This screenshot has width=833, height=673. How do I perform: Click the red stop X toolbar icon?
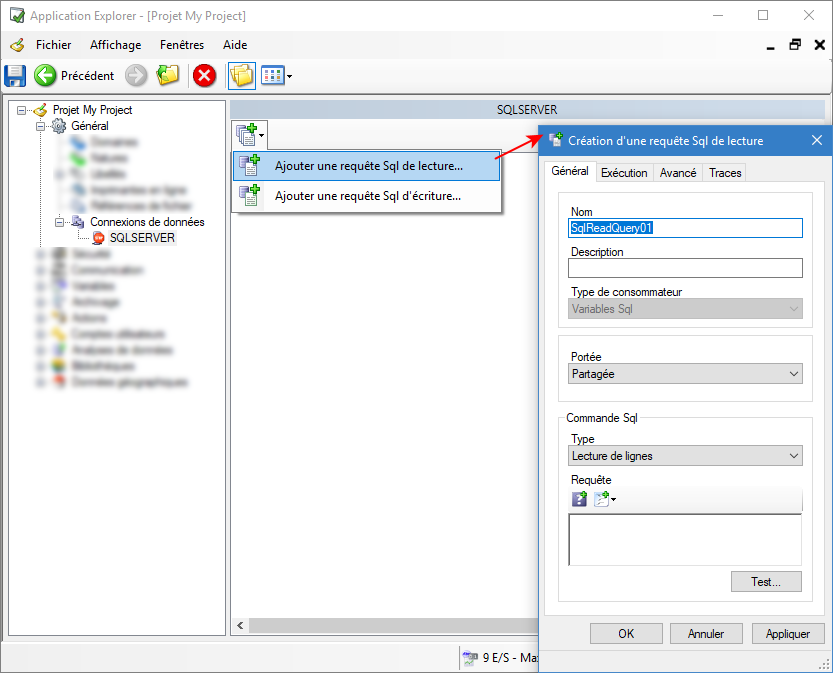pyautogui.click(x=204, y=75)
